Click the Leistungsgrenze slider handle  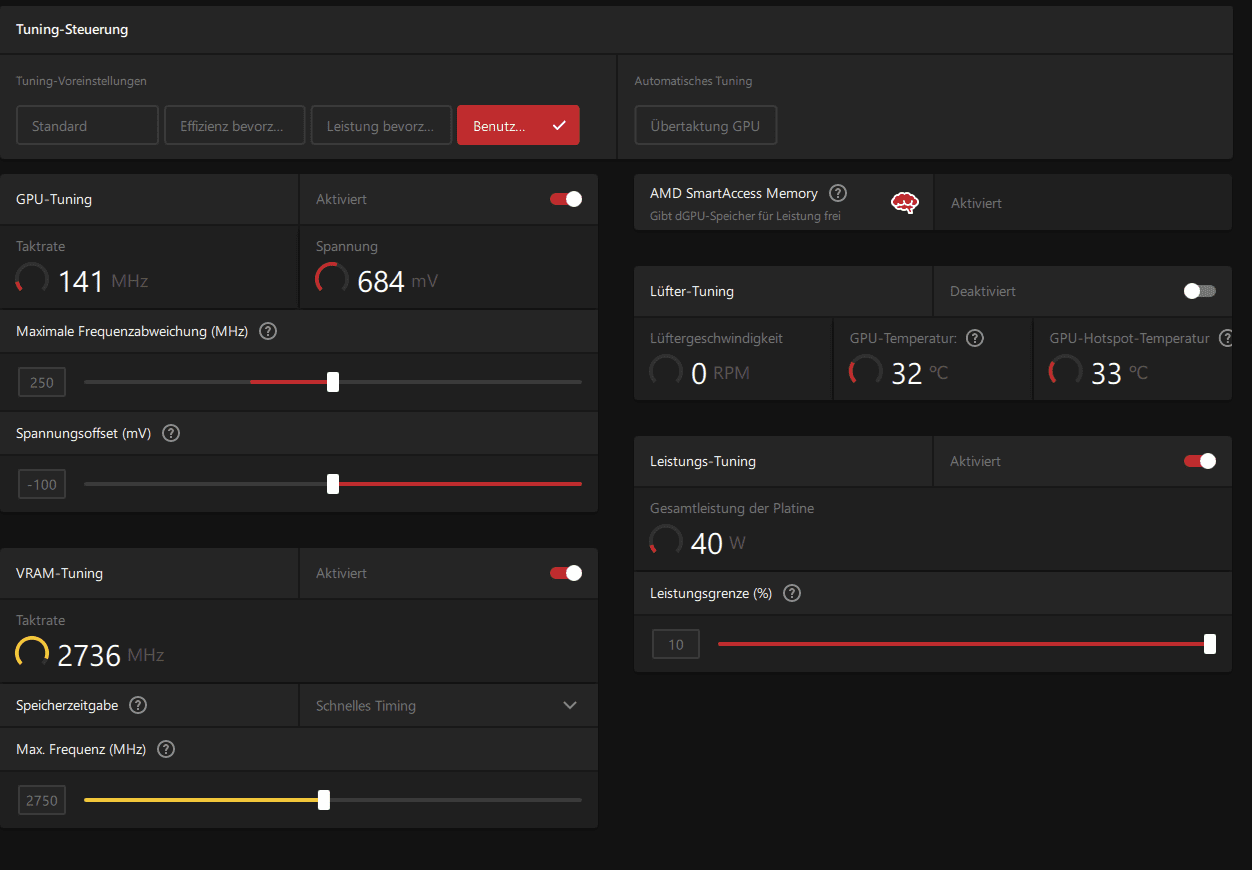coord(1210,644)
